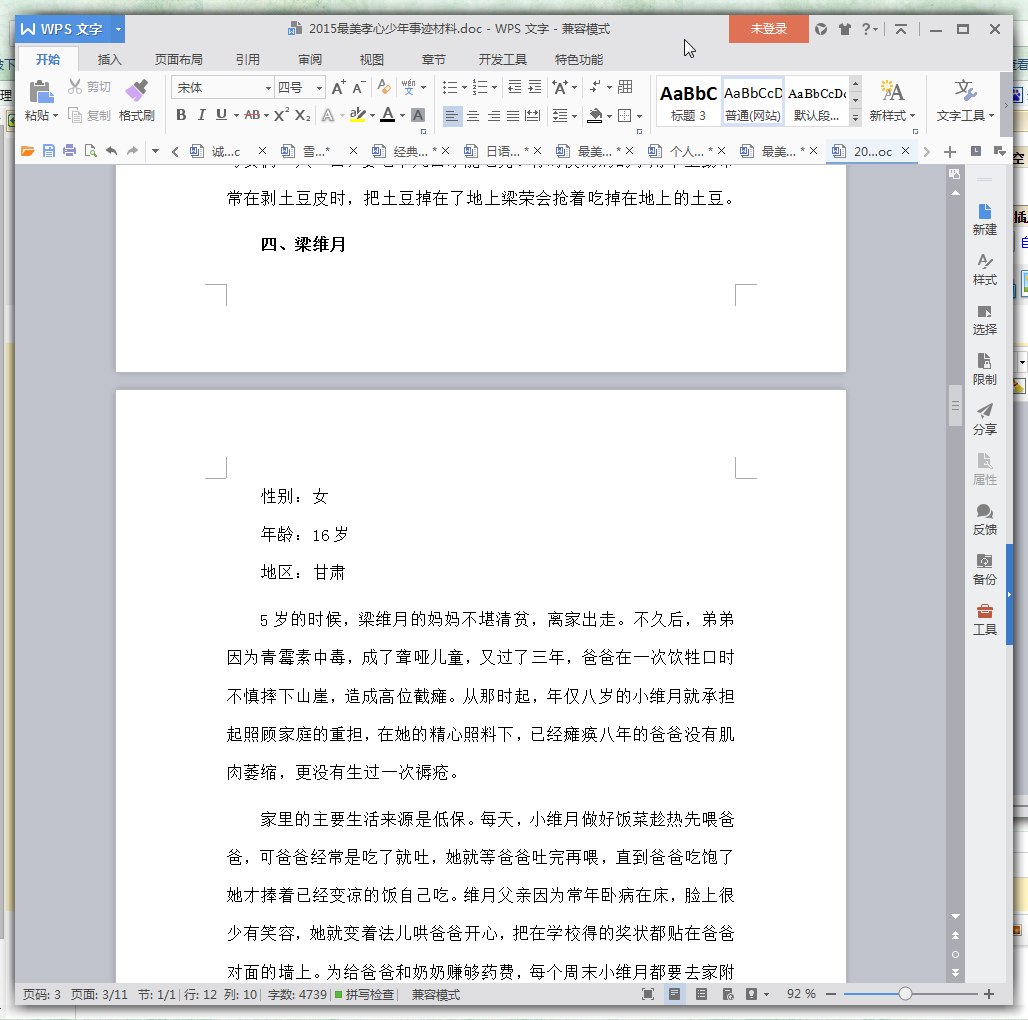Toggle spell check (拼写检查) in status bar
The width and height of the screenshot is (1028, 1020).
[365, 994]
